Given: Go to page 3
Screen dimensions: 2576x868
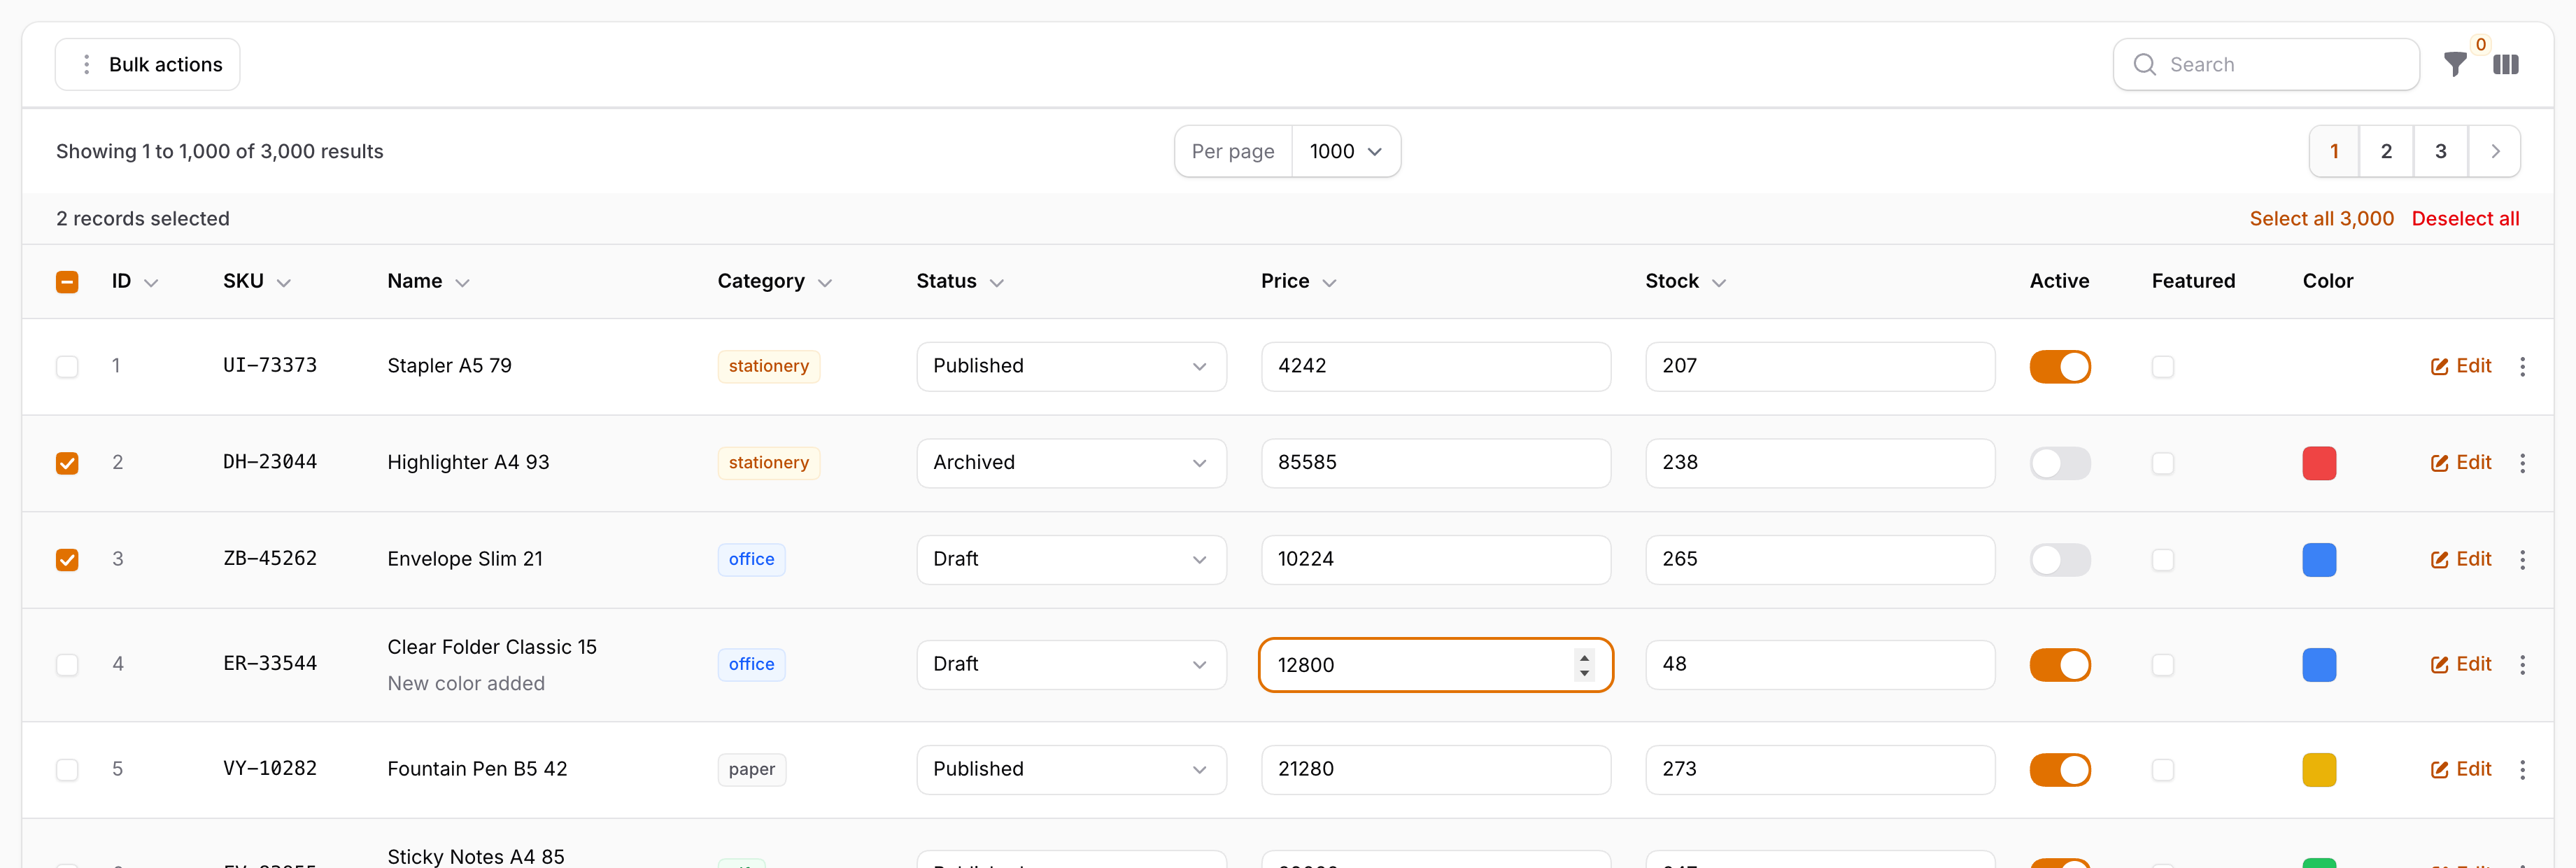Looking at the screenshot, I should tap(2440, 151).
